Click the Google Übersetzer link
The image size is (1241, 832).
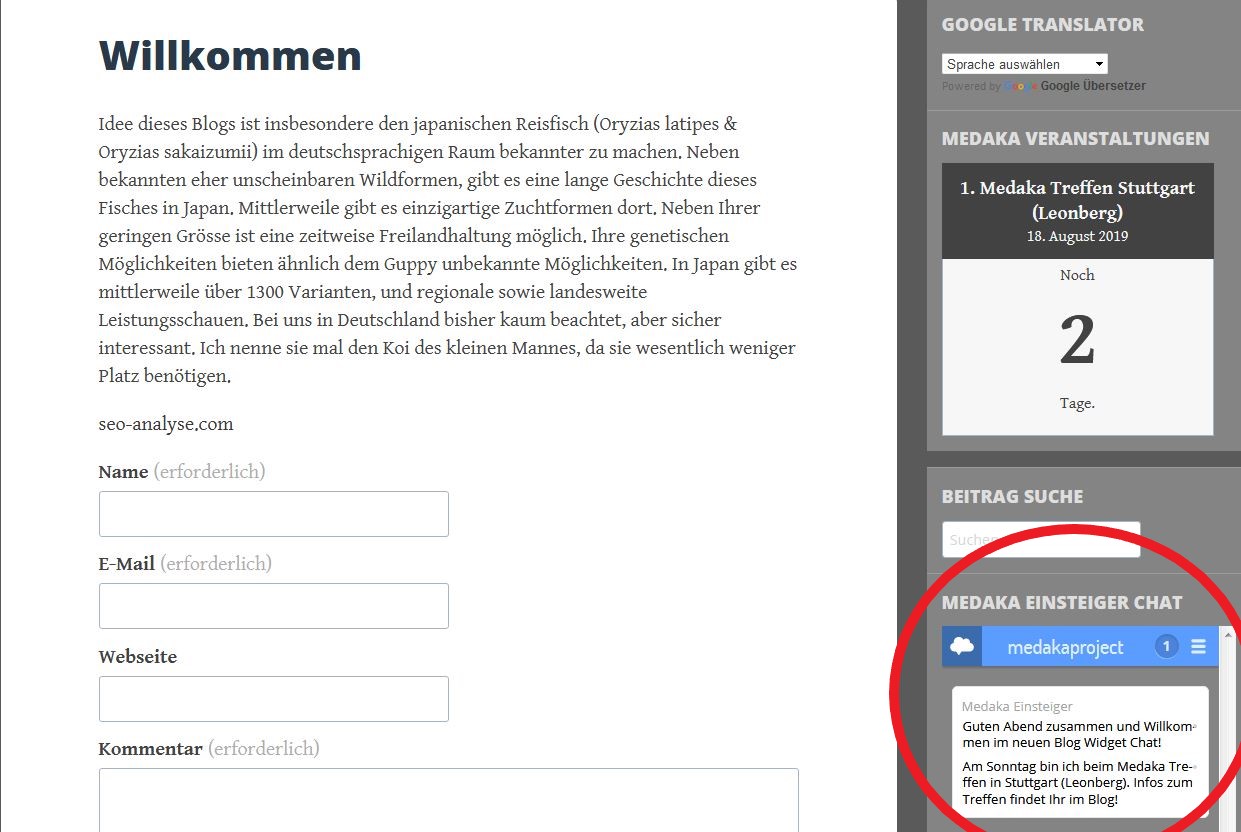point(1093,87)
